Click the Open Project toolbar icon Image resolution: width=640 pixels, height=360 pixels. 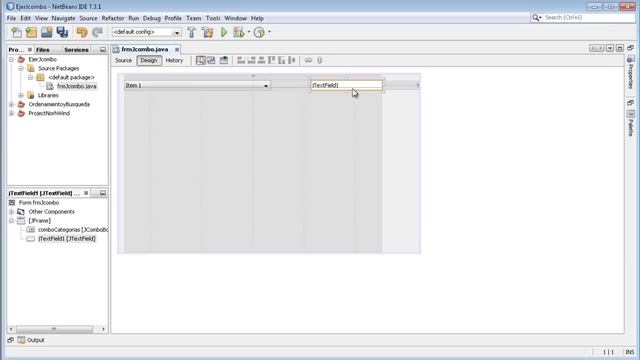coord(47,32)
